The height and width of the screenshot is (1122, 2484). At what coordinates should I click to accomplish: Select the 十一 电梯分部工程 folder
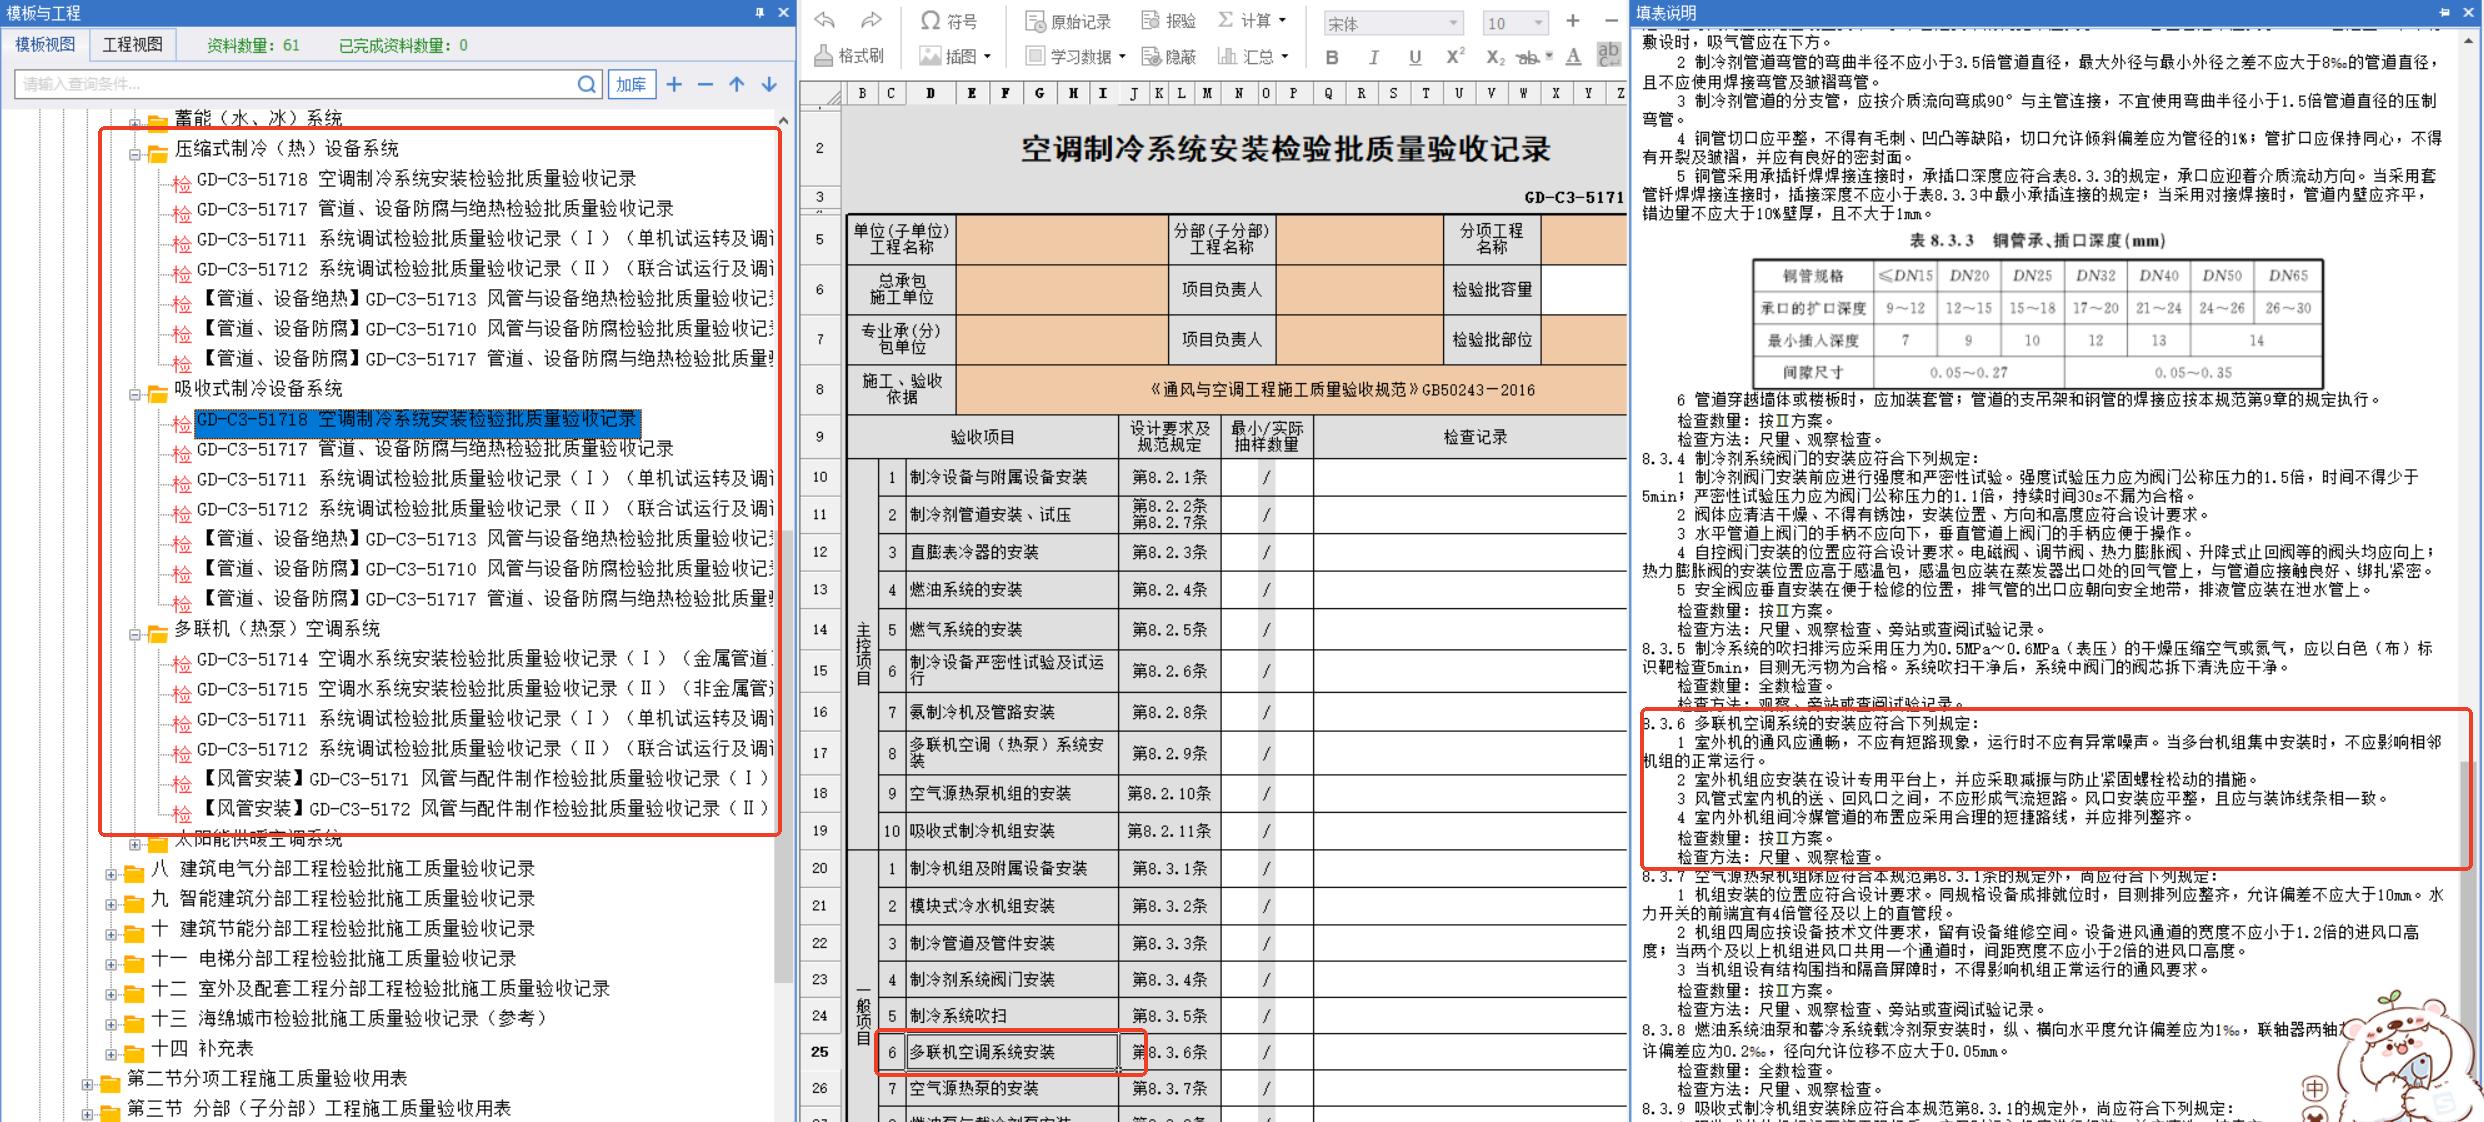[x=334, y=959]
